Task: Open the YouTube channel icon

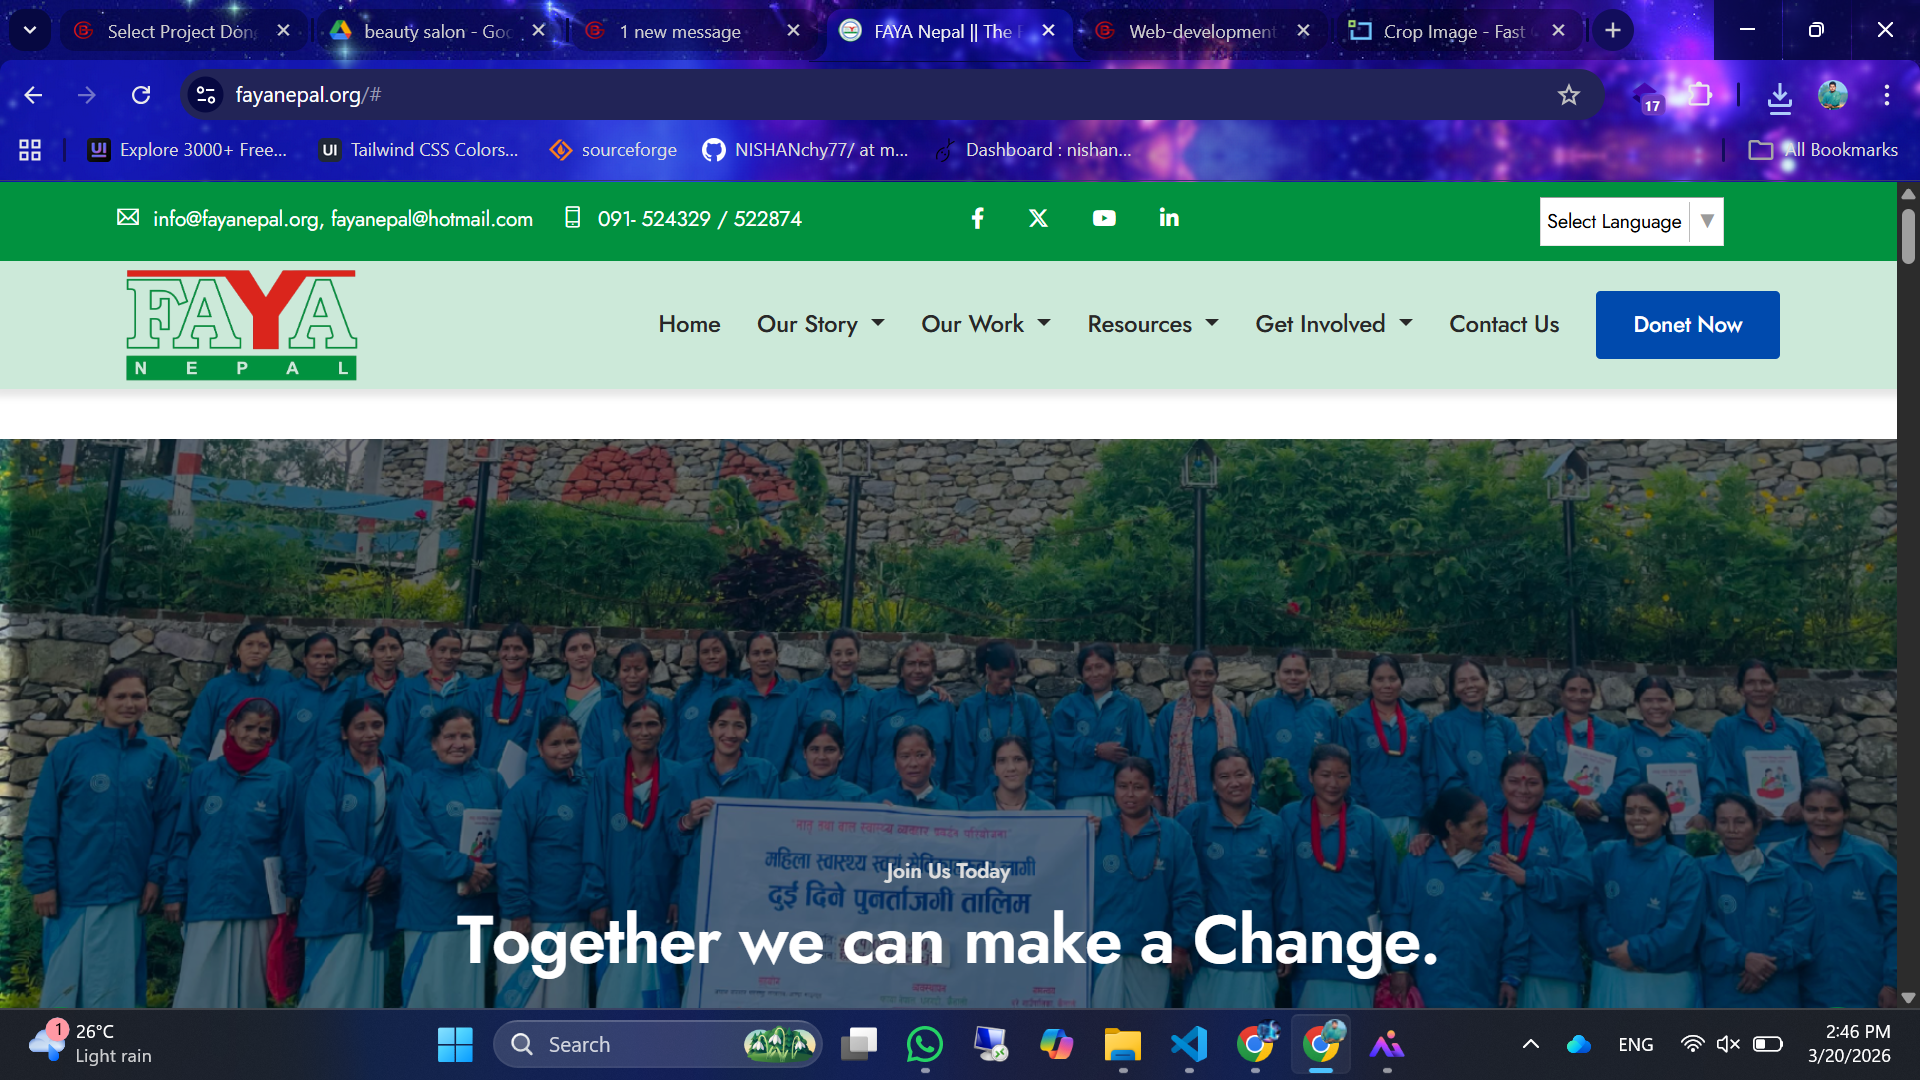Action: 1104,218
